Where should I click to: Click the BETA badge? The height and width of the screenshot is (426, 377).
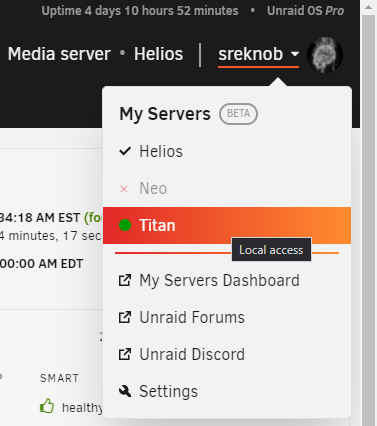pyautogui.click(x=238, y=114)
